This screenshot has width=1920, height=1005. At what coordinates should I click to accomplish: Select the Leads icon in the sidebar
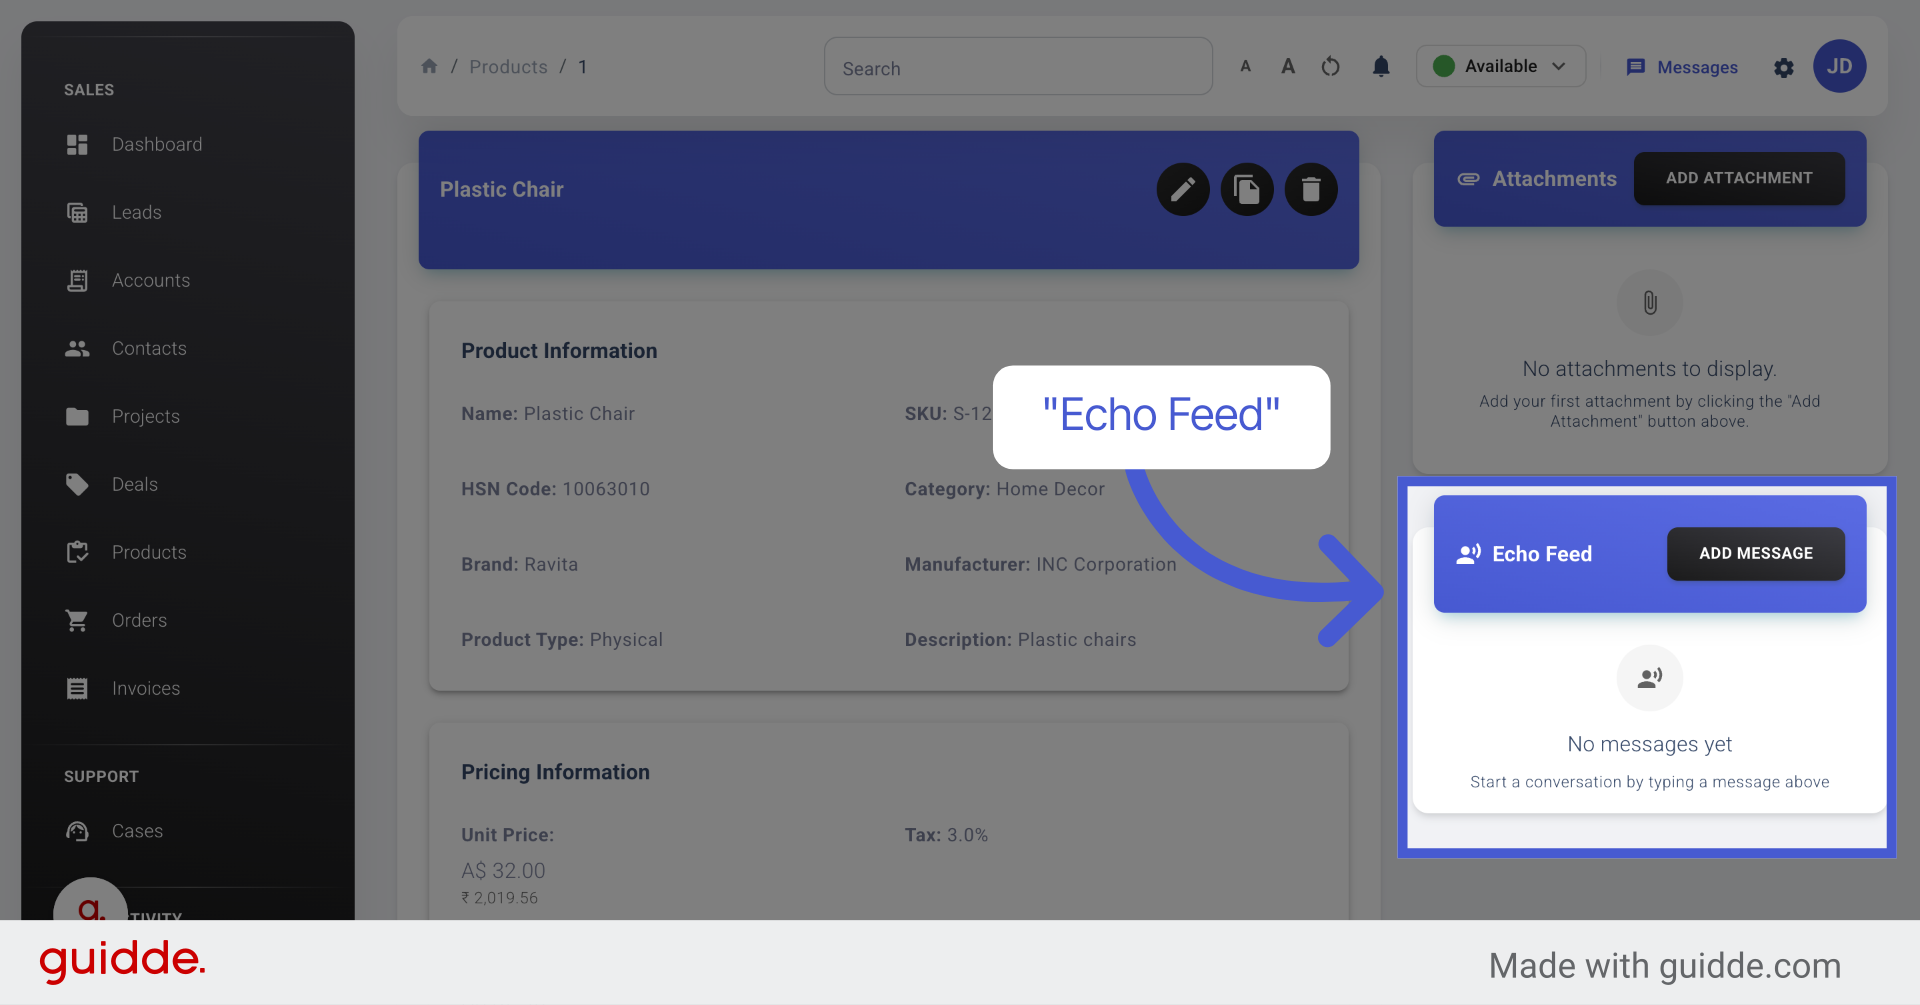[77, 212]
